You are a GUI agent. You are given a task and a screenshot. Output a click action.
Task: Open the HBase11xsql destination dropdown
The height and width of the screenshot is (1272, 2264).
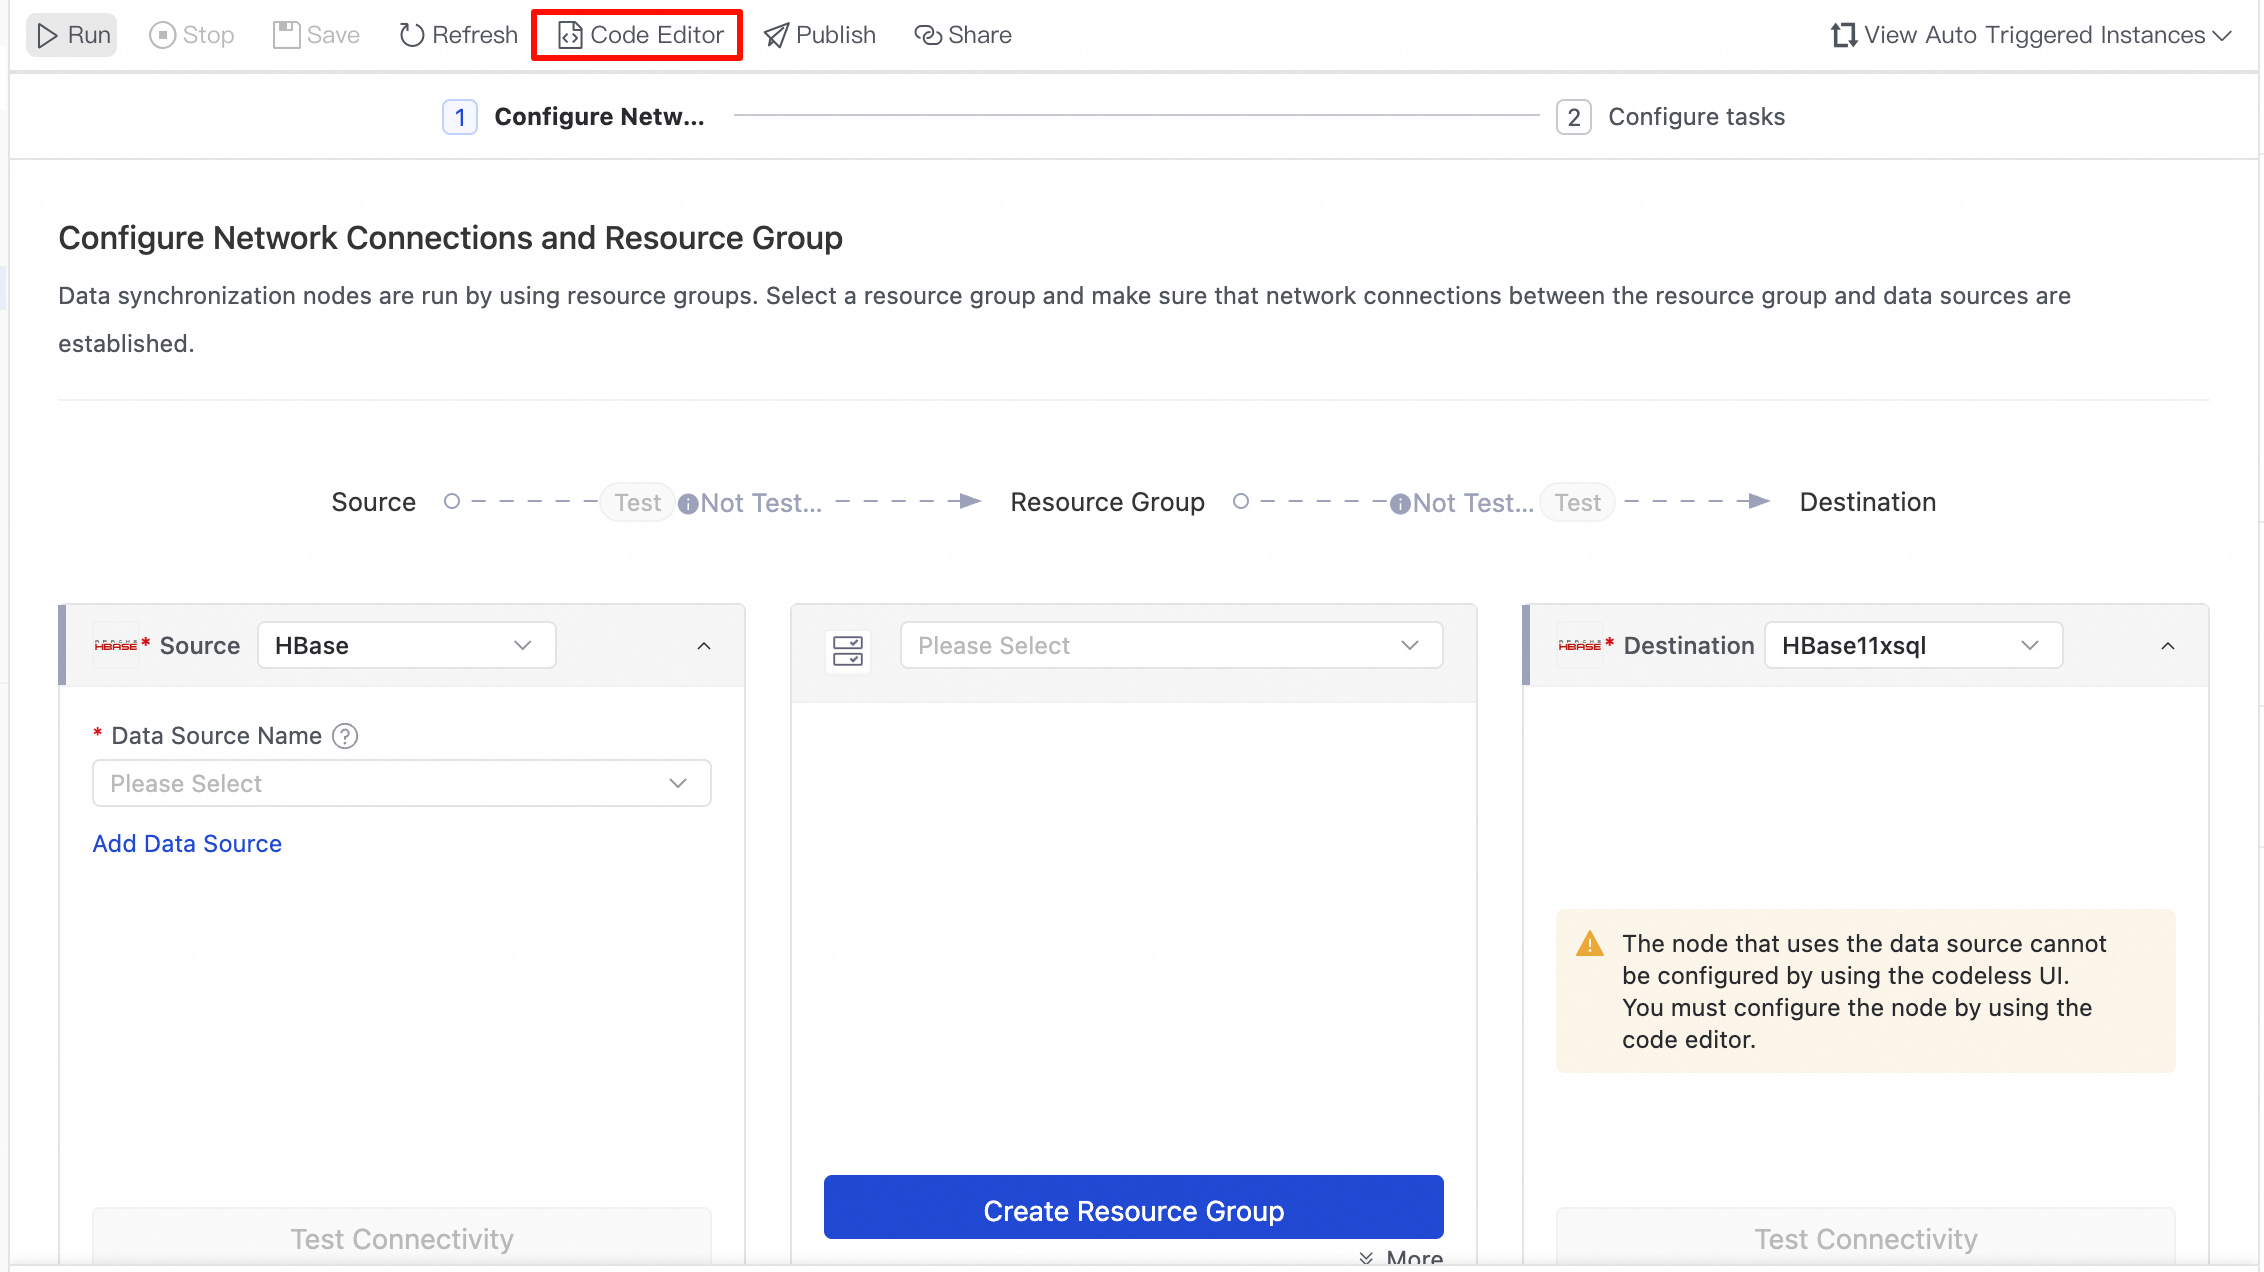click(x=1912, y=646)
